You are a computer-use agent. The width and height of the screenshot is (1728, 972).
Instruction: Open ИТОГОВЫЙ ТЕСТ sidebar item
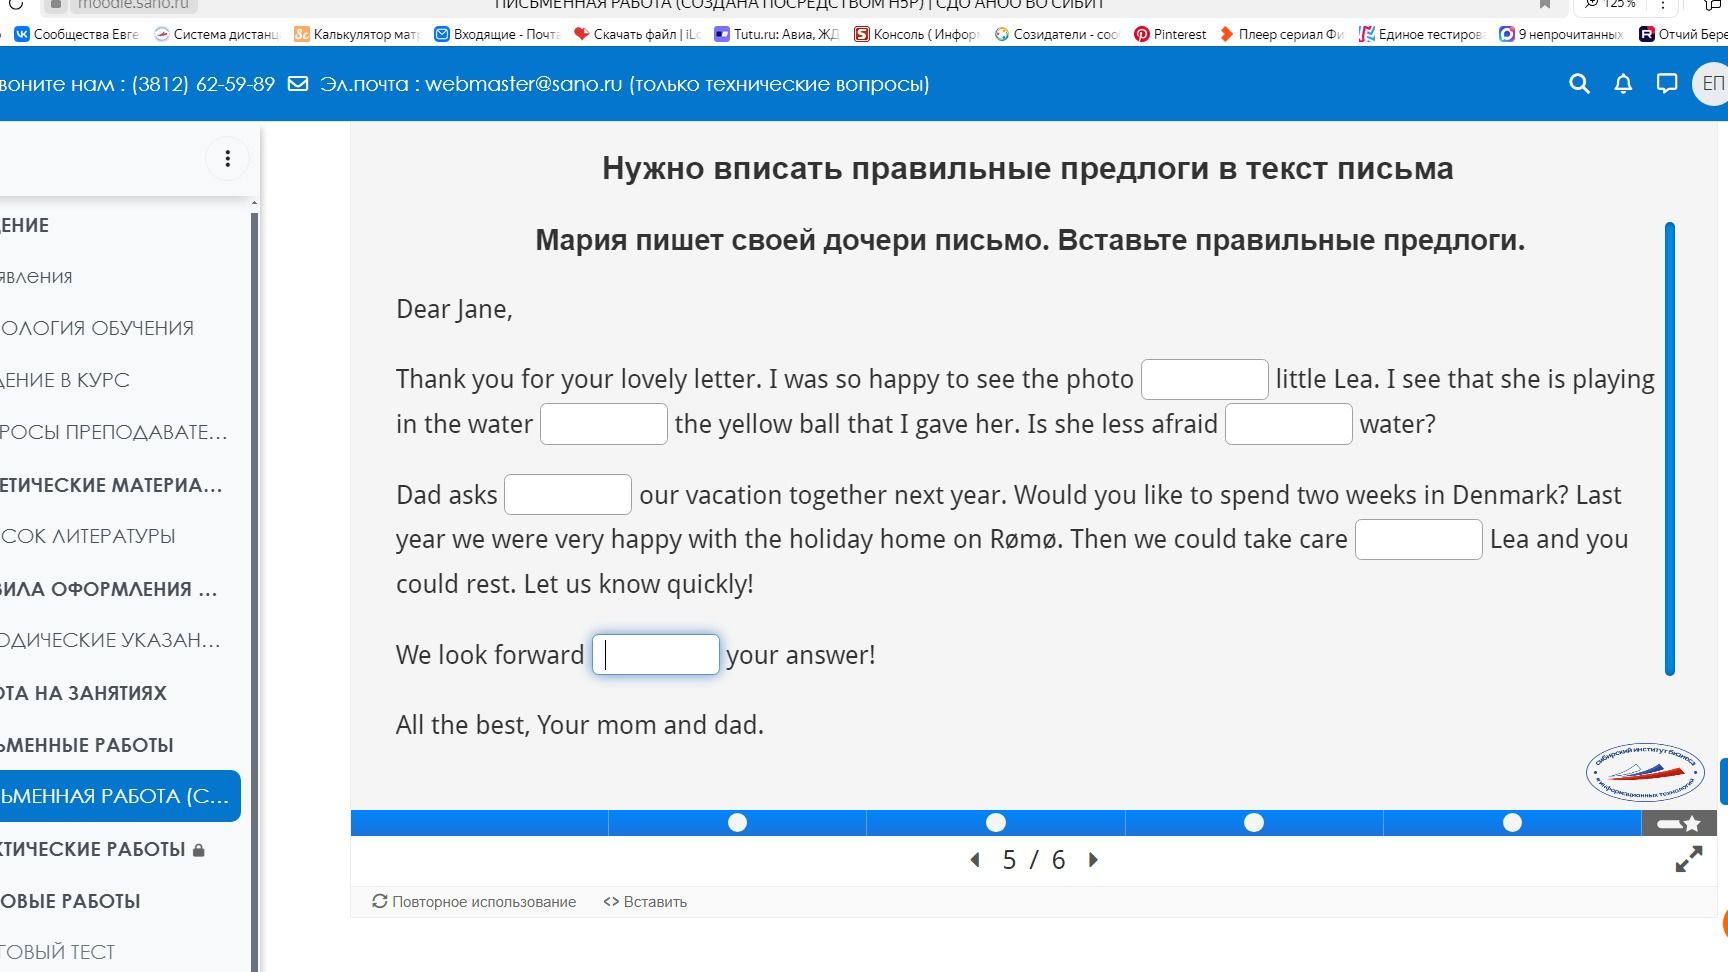point(57,952)
